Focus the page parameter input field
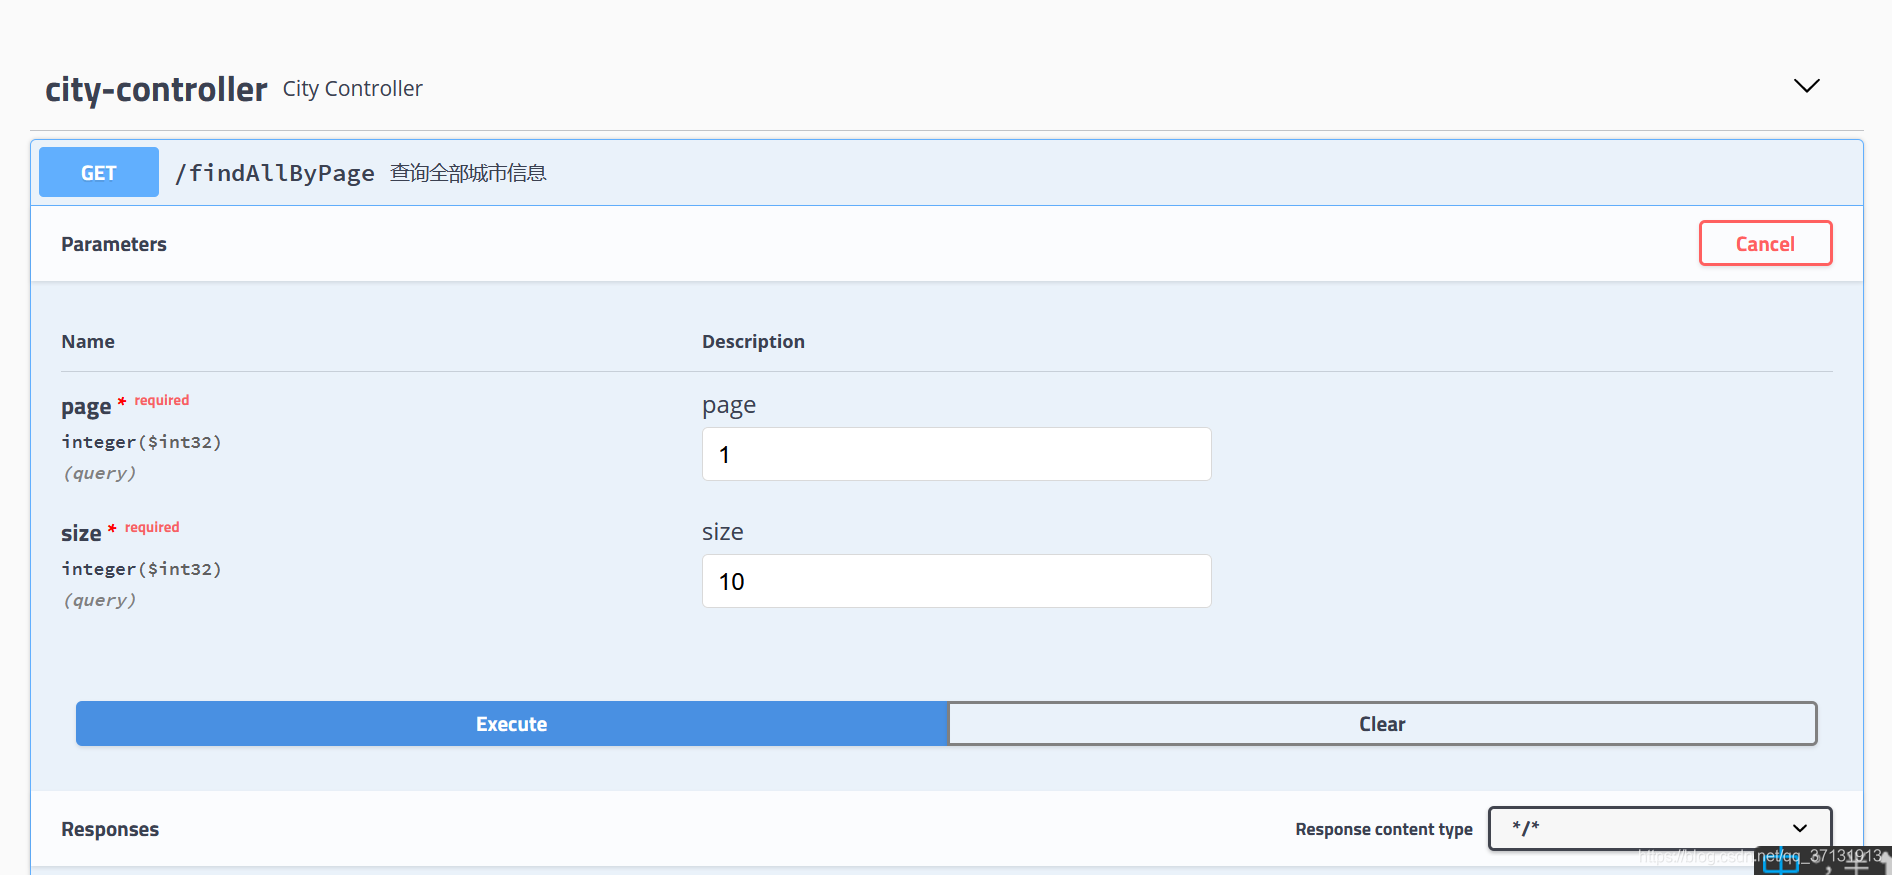Screen dimensions: 1892x875 point(956,454)
